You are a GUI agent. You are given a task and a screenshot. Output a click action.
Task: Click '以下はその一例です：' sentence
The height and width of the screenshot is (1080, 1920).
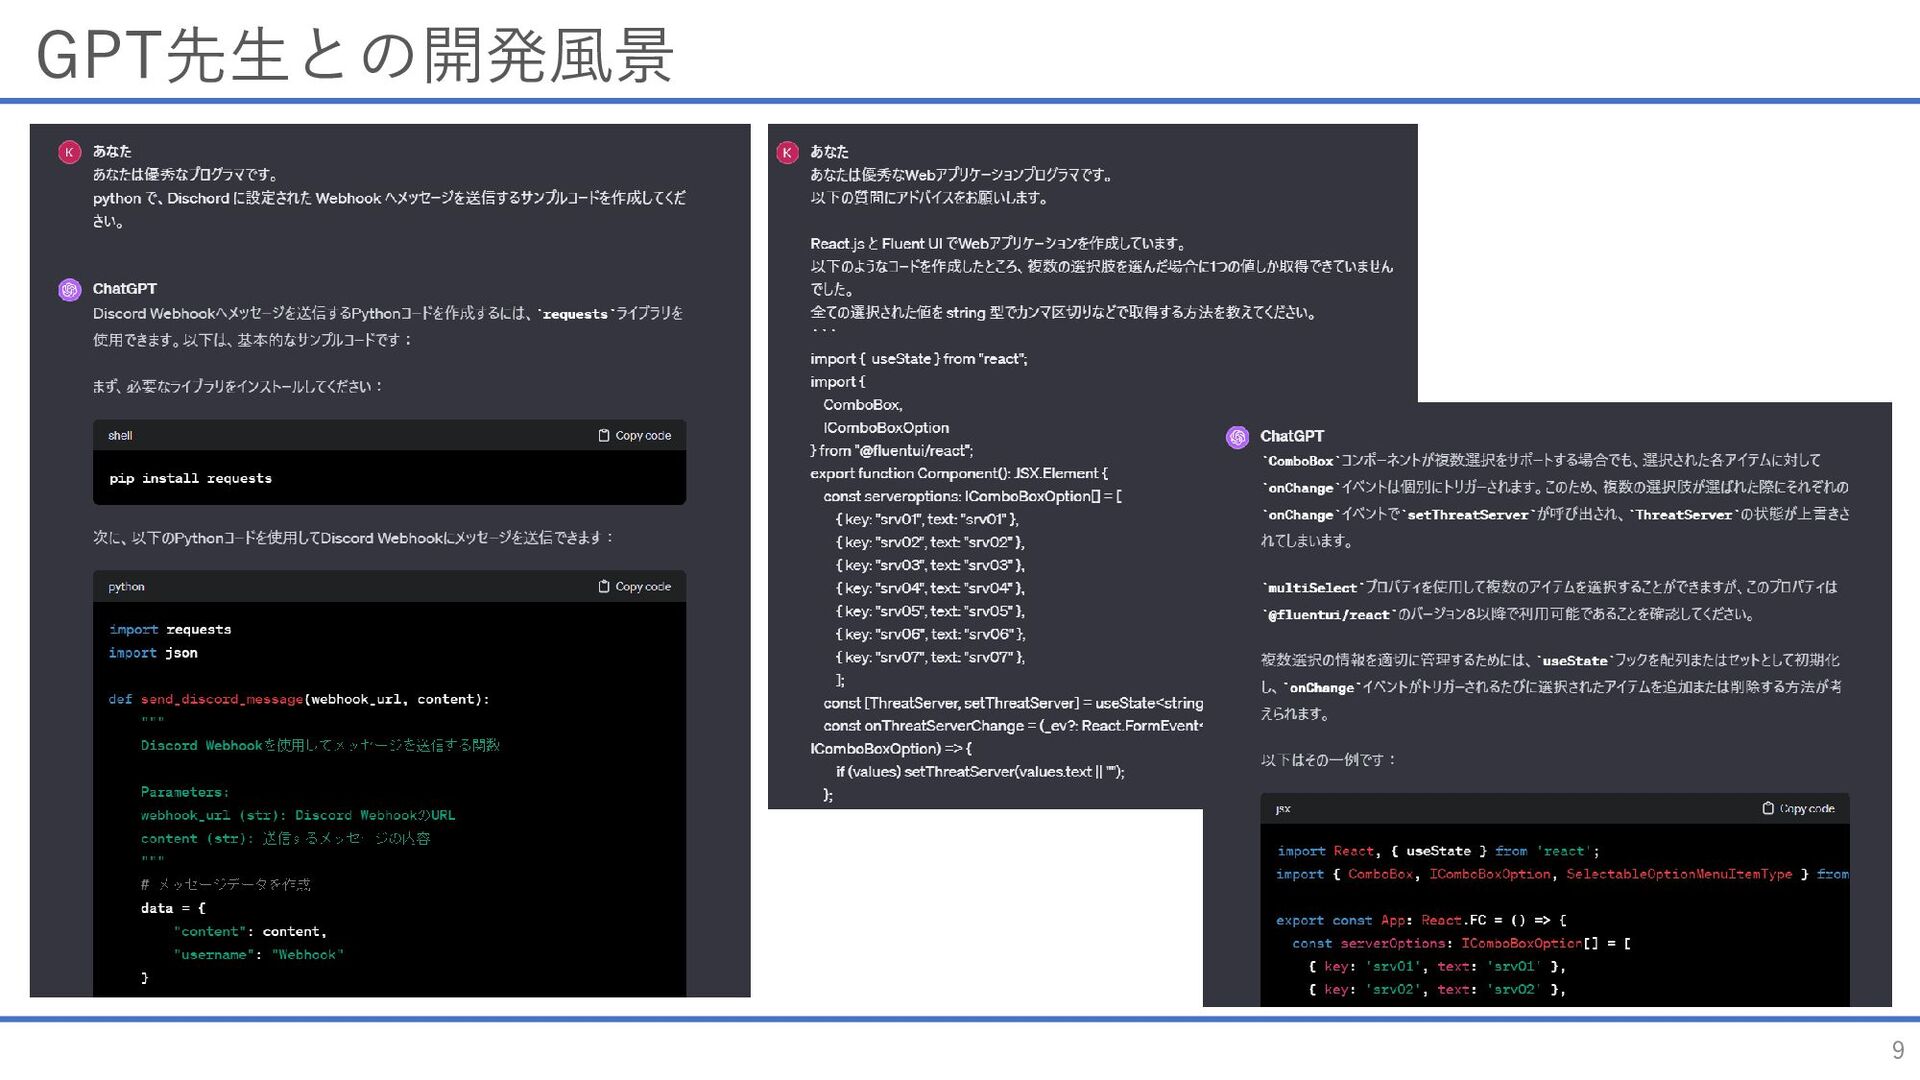pos(1328,760)
